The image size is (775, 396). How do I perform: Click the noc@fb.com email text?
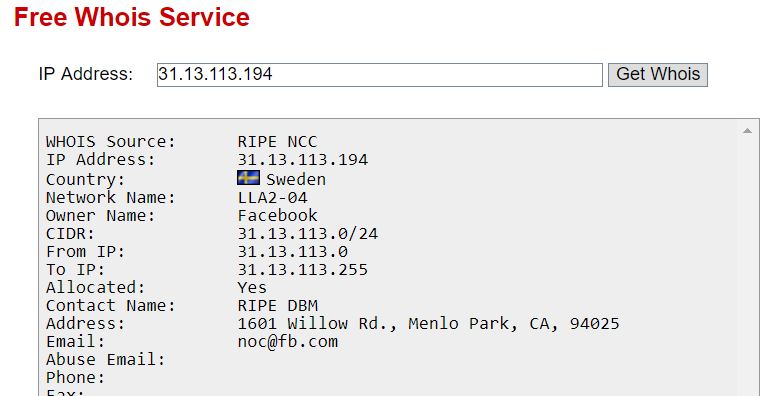point(288,342)
